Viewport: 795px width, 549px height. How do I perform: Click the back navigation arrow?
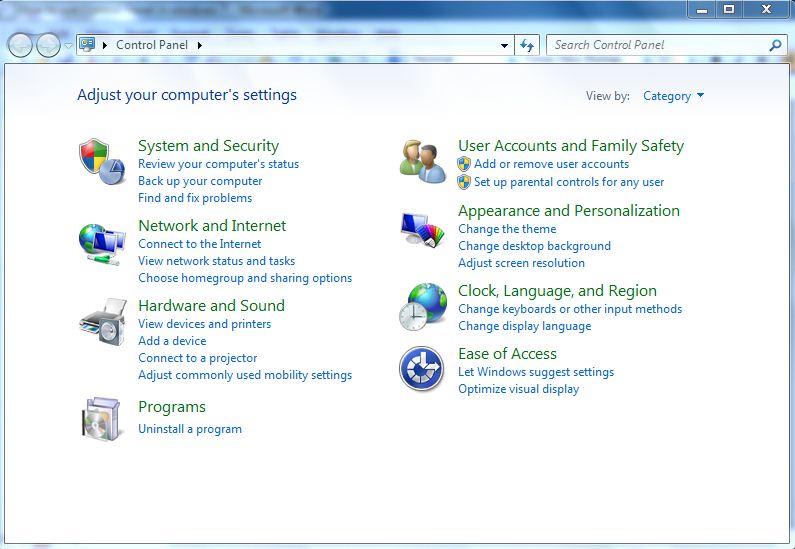click(20, 45)
